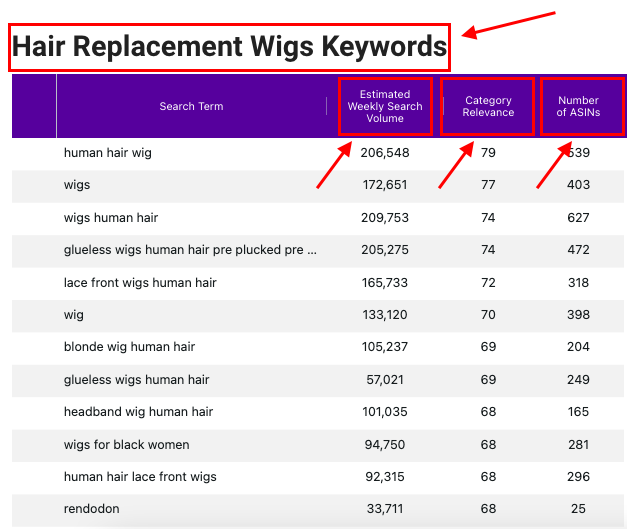The image size is (627, 529).
Task: Choose 'wigs for black women' term
Action: pyautogui.click(x=126, y=445)
